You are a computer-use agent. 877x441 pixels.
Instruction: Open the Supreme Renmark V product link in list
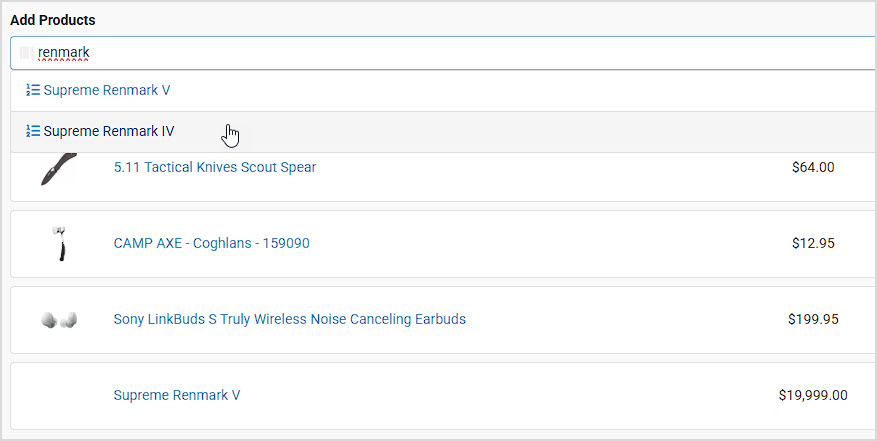click(x=177, y=395)
